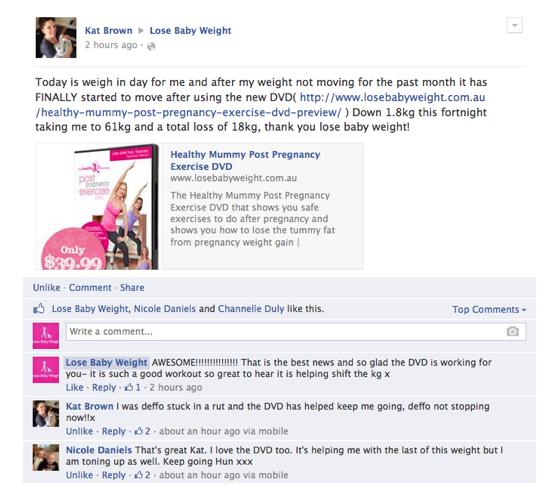551x497 pixels.
Task: Unlike Kat Brown's comment
Action: [79, 431]
